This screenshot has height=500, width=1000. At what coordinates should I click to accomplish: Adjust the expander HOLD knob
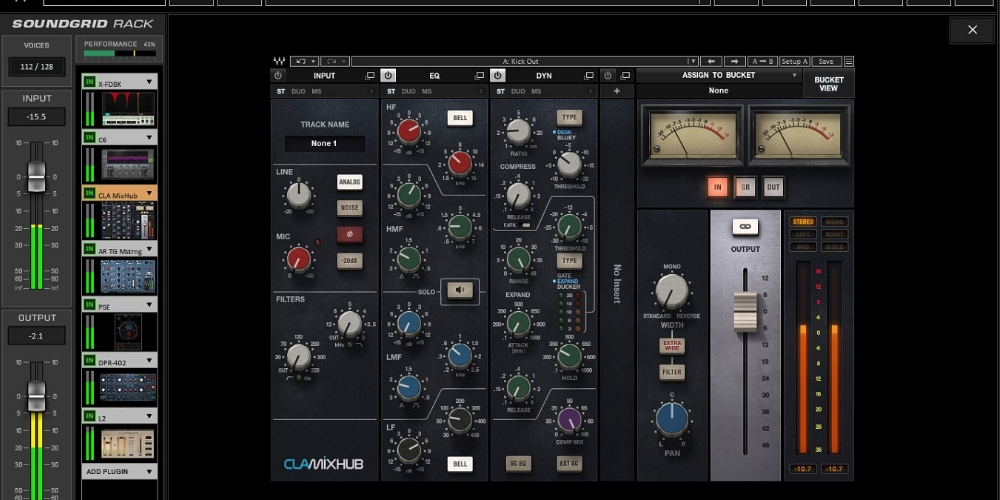click(x=569, y=356)
